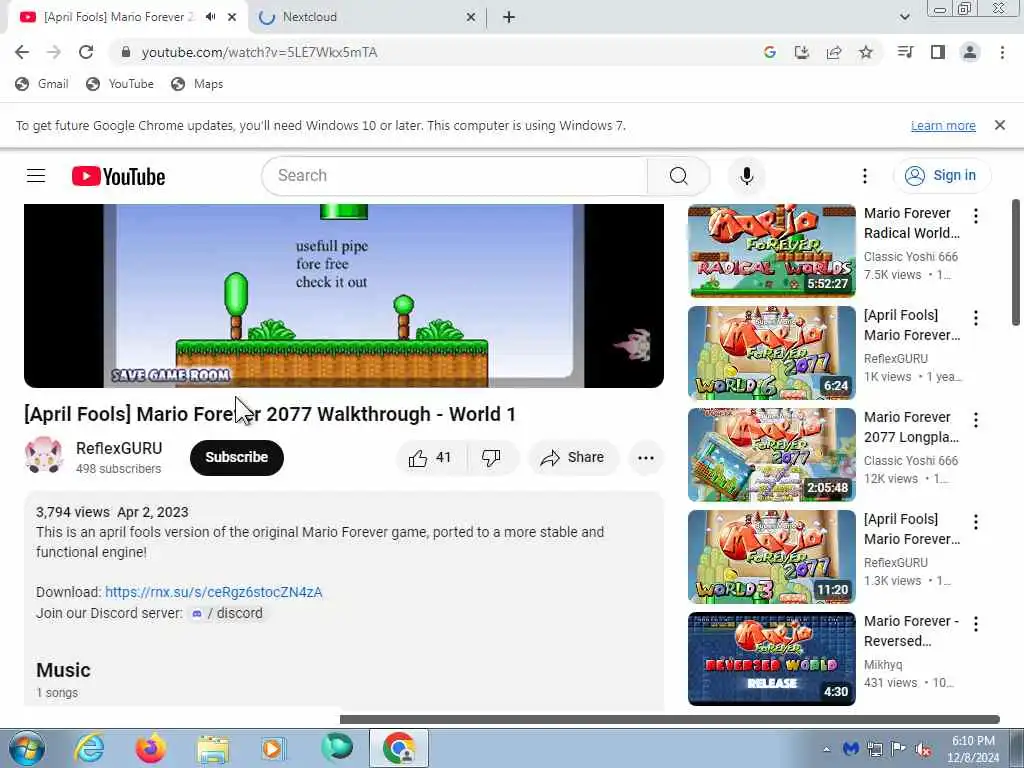Viewport: 1024px width, 768px height.
Task: Open the rnx.su download link
Action: (x=214, y=592)
